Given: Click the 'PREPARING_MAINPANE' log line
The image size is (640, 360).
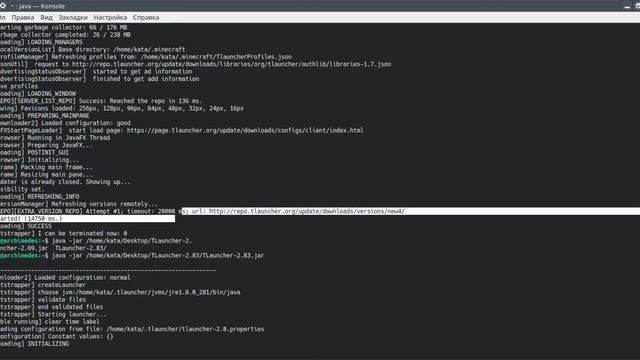Looking at the screenshot, I should pos(44,116).
